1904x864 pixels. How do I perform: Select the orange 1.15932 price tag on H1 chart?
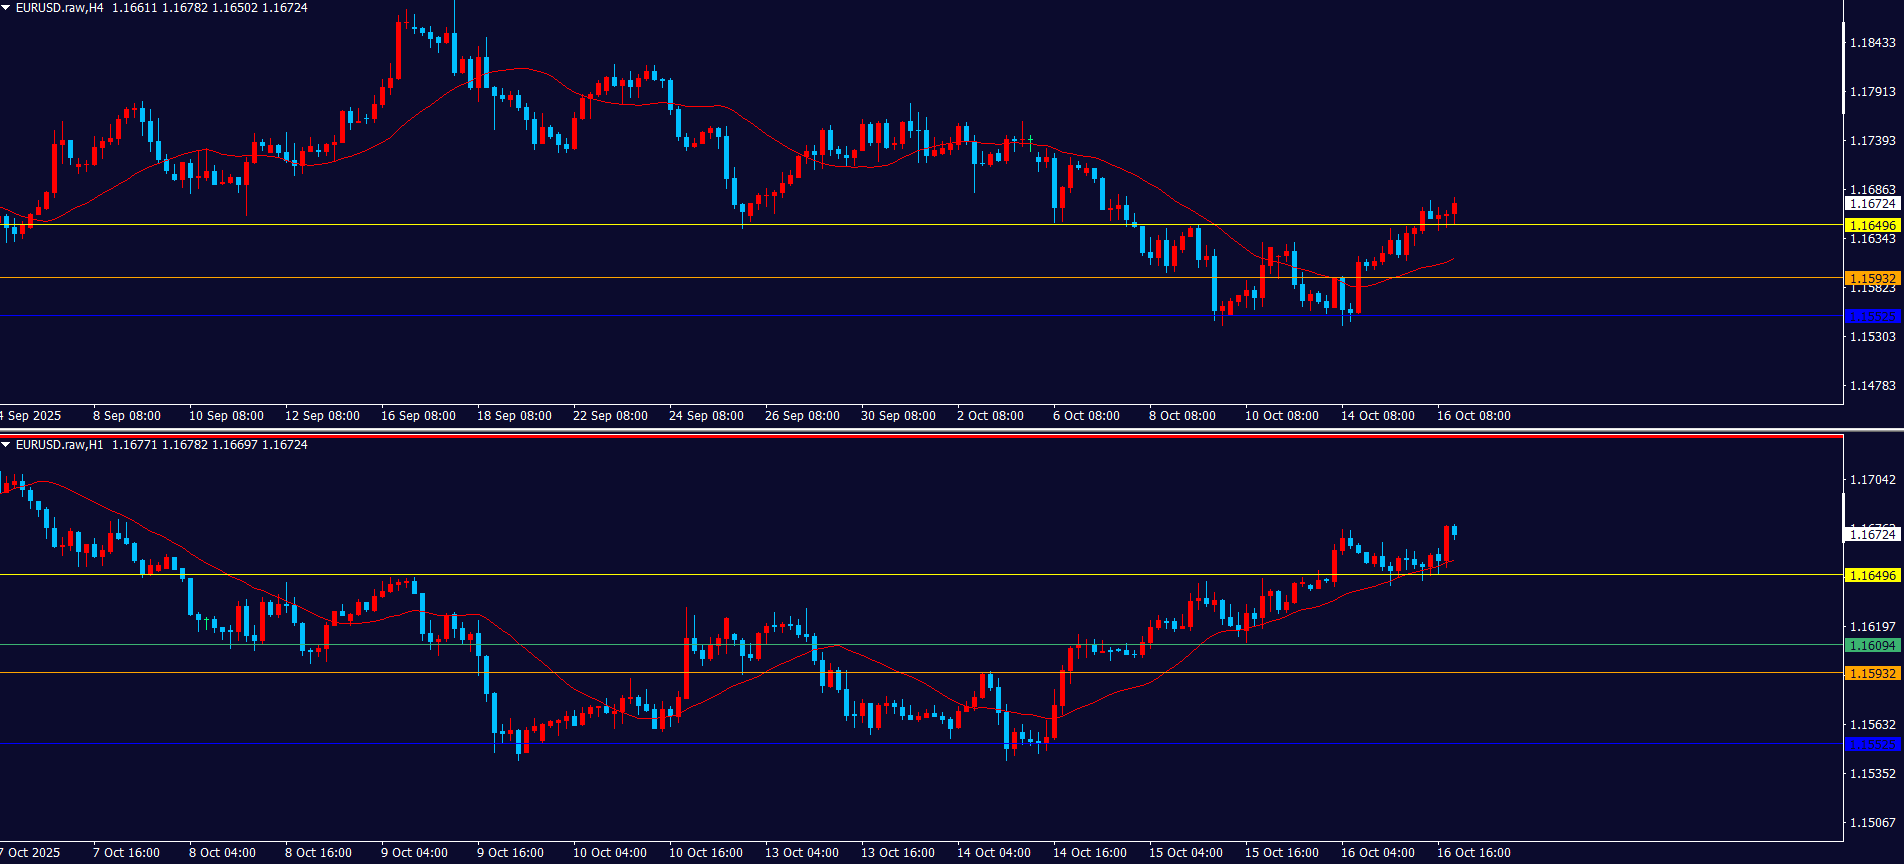(1872, 674)
